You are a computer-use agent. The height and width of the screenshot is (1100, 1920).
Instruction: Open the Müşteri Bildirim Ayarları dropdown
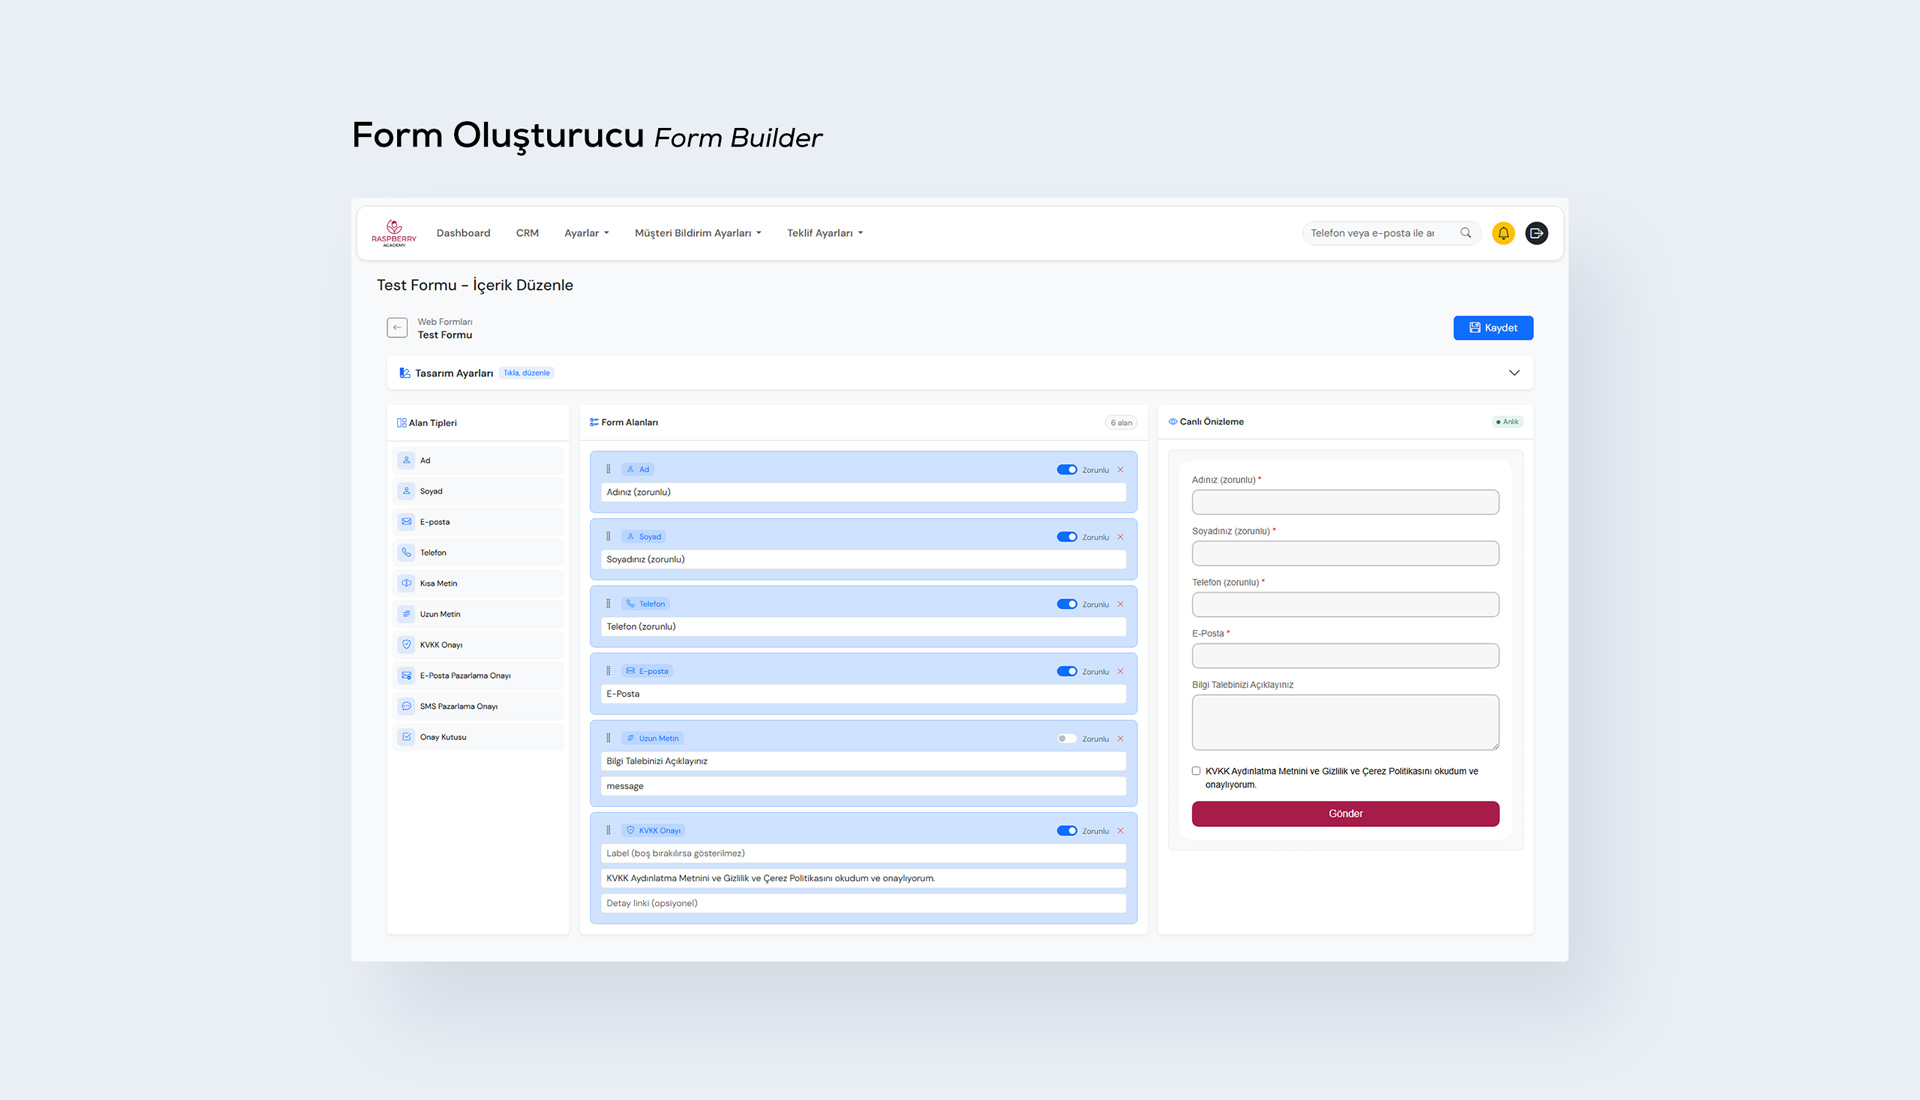pos(698,233)
